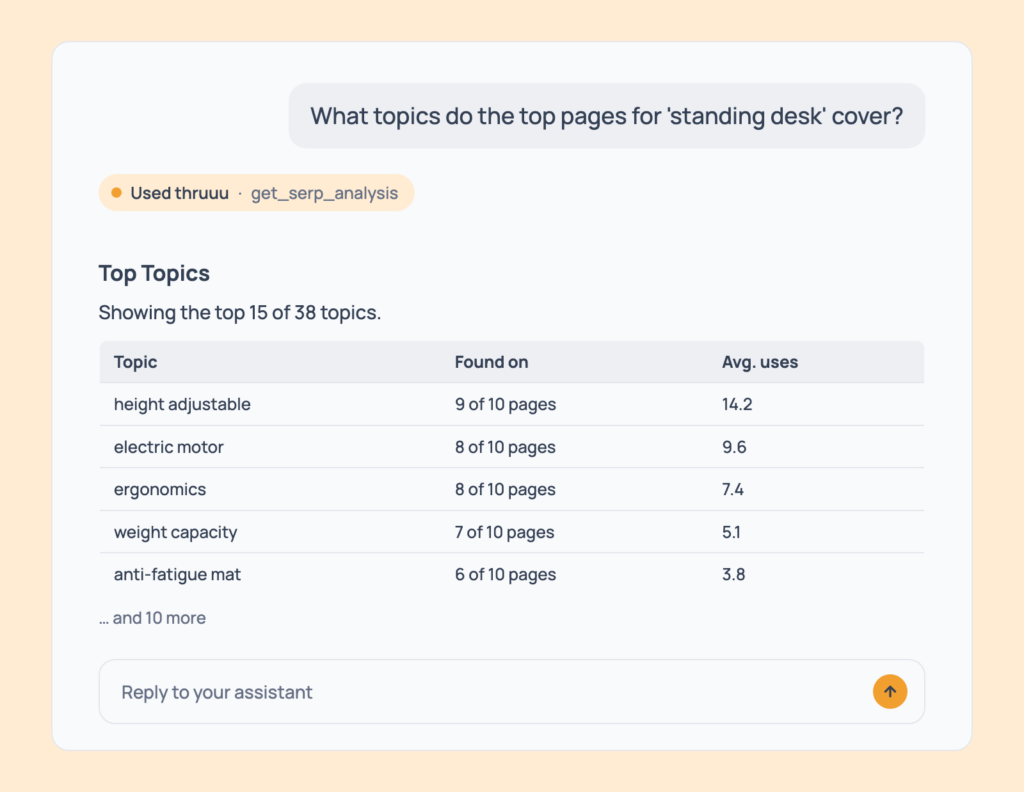This screenshot has width=1024, height=792.
Task: Click '8 of 10 pages' in ergonomics row
Action: pyautogui.click(x=505, y=489)
